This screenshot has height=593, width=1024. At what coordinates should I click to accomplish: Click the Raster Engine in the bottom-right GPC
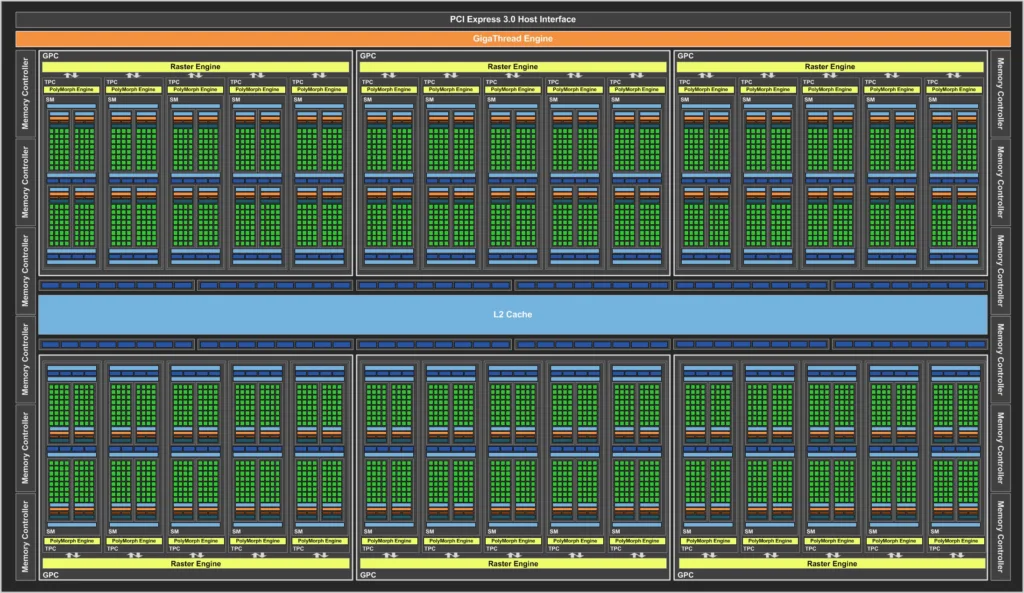point(830,563)
